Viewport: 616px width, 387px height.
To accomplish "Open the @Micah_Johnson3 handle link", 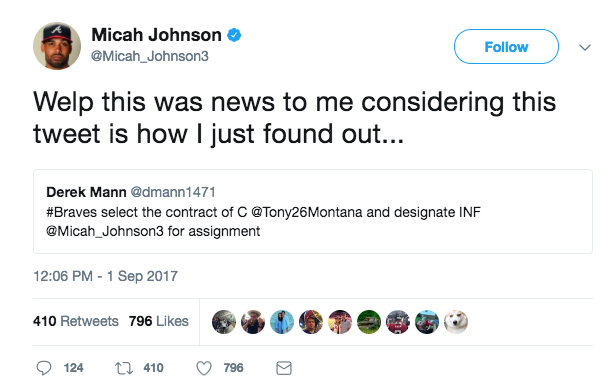I will 150,56.
